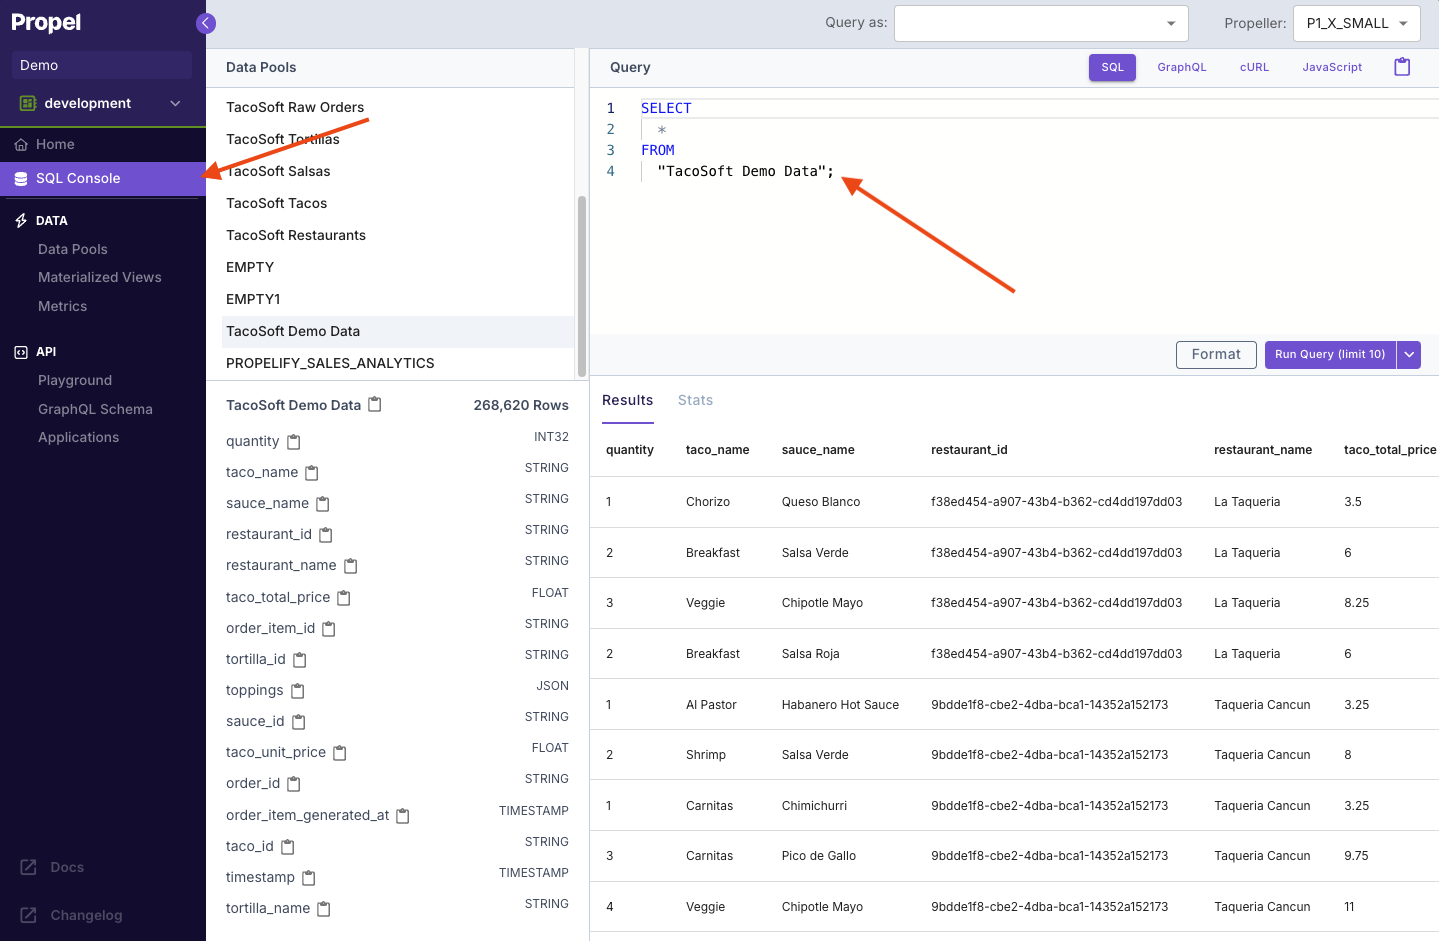Copy the TacoSoft Demo Data name
The height and width of the screenshot is (941, 1439).
374,403
